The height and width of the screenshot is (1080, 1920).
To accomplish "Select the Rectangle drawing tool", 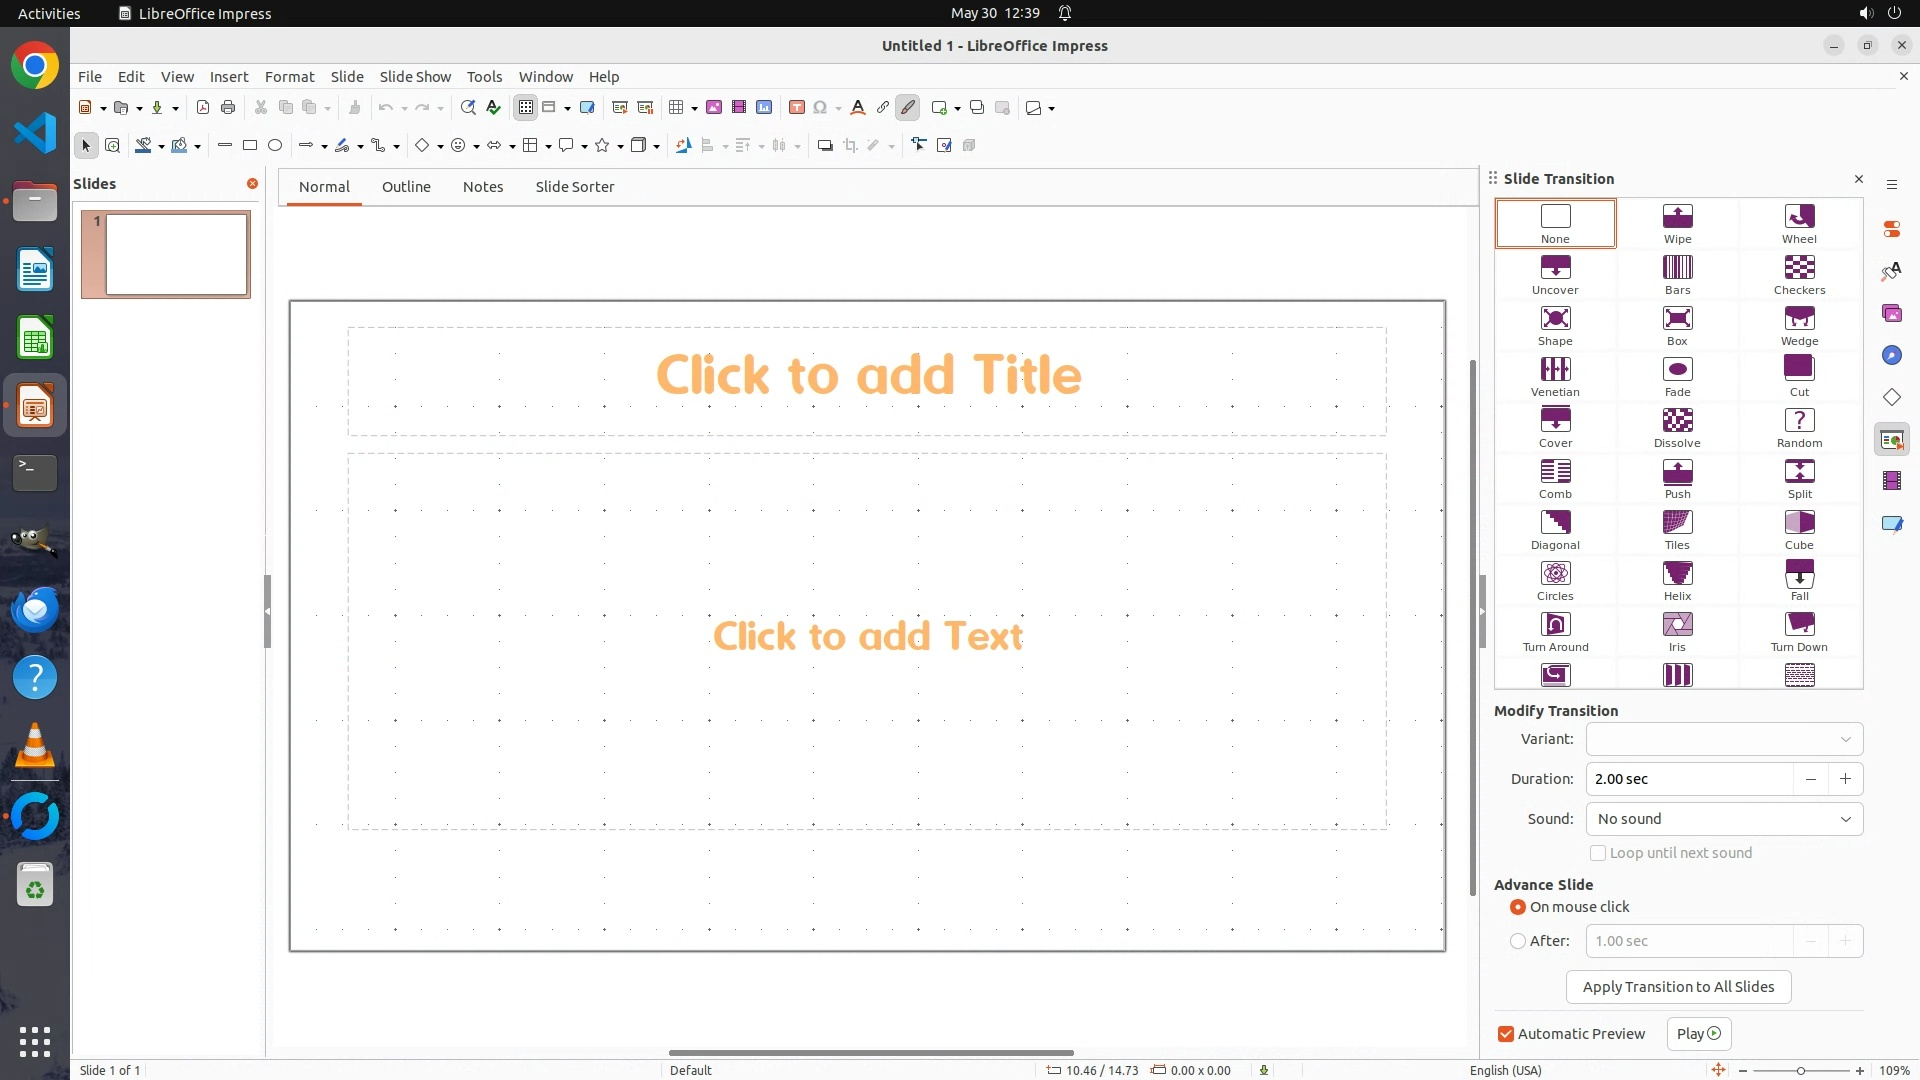I will [250, 146].
